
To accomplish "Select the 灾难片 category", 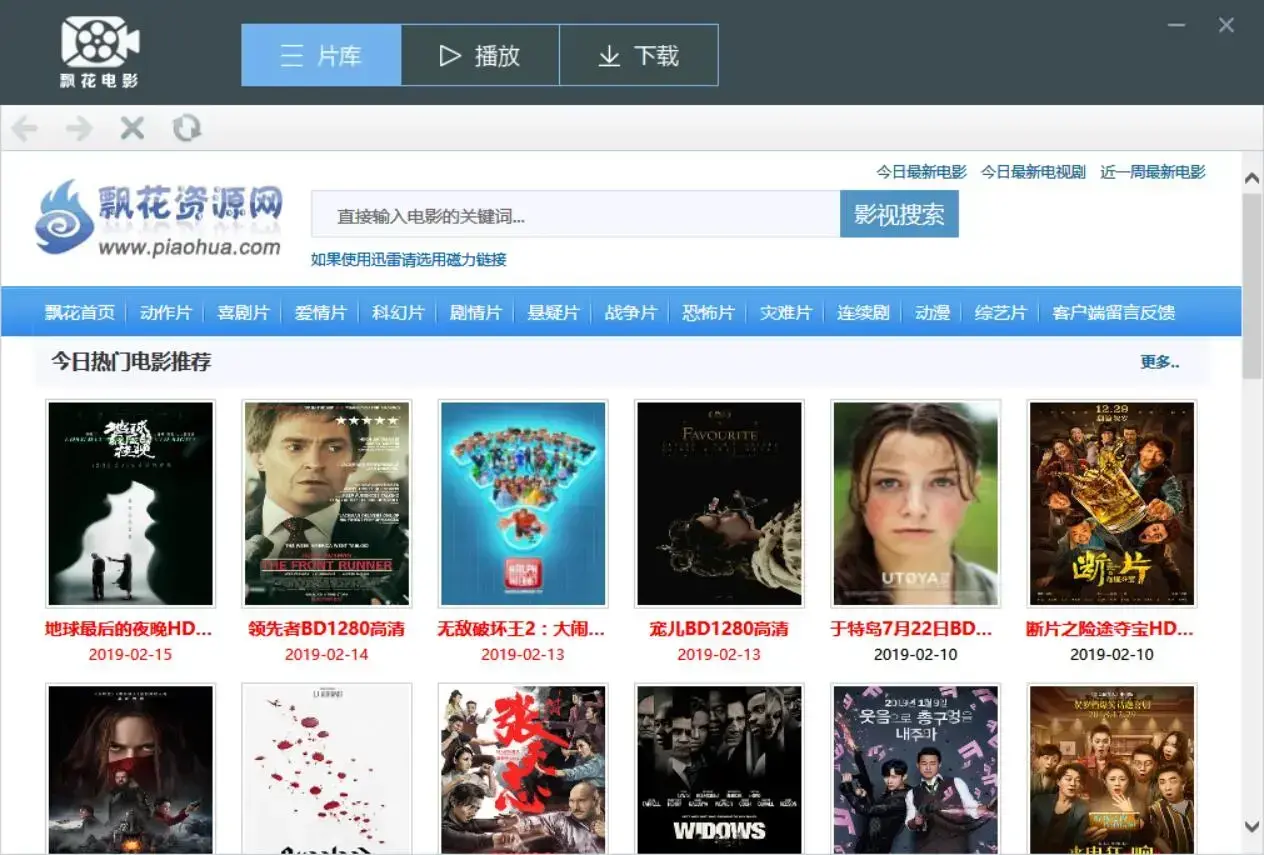I will coord(786,313).
